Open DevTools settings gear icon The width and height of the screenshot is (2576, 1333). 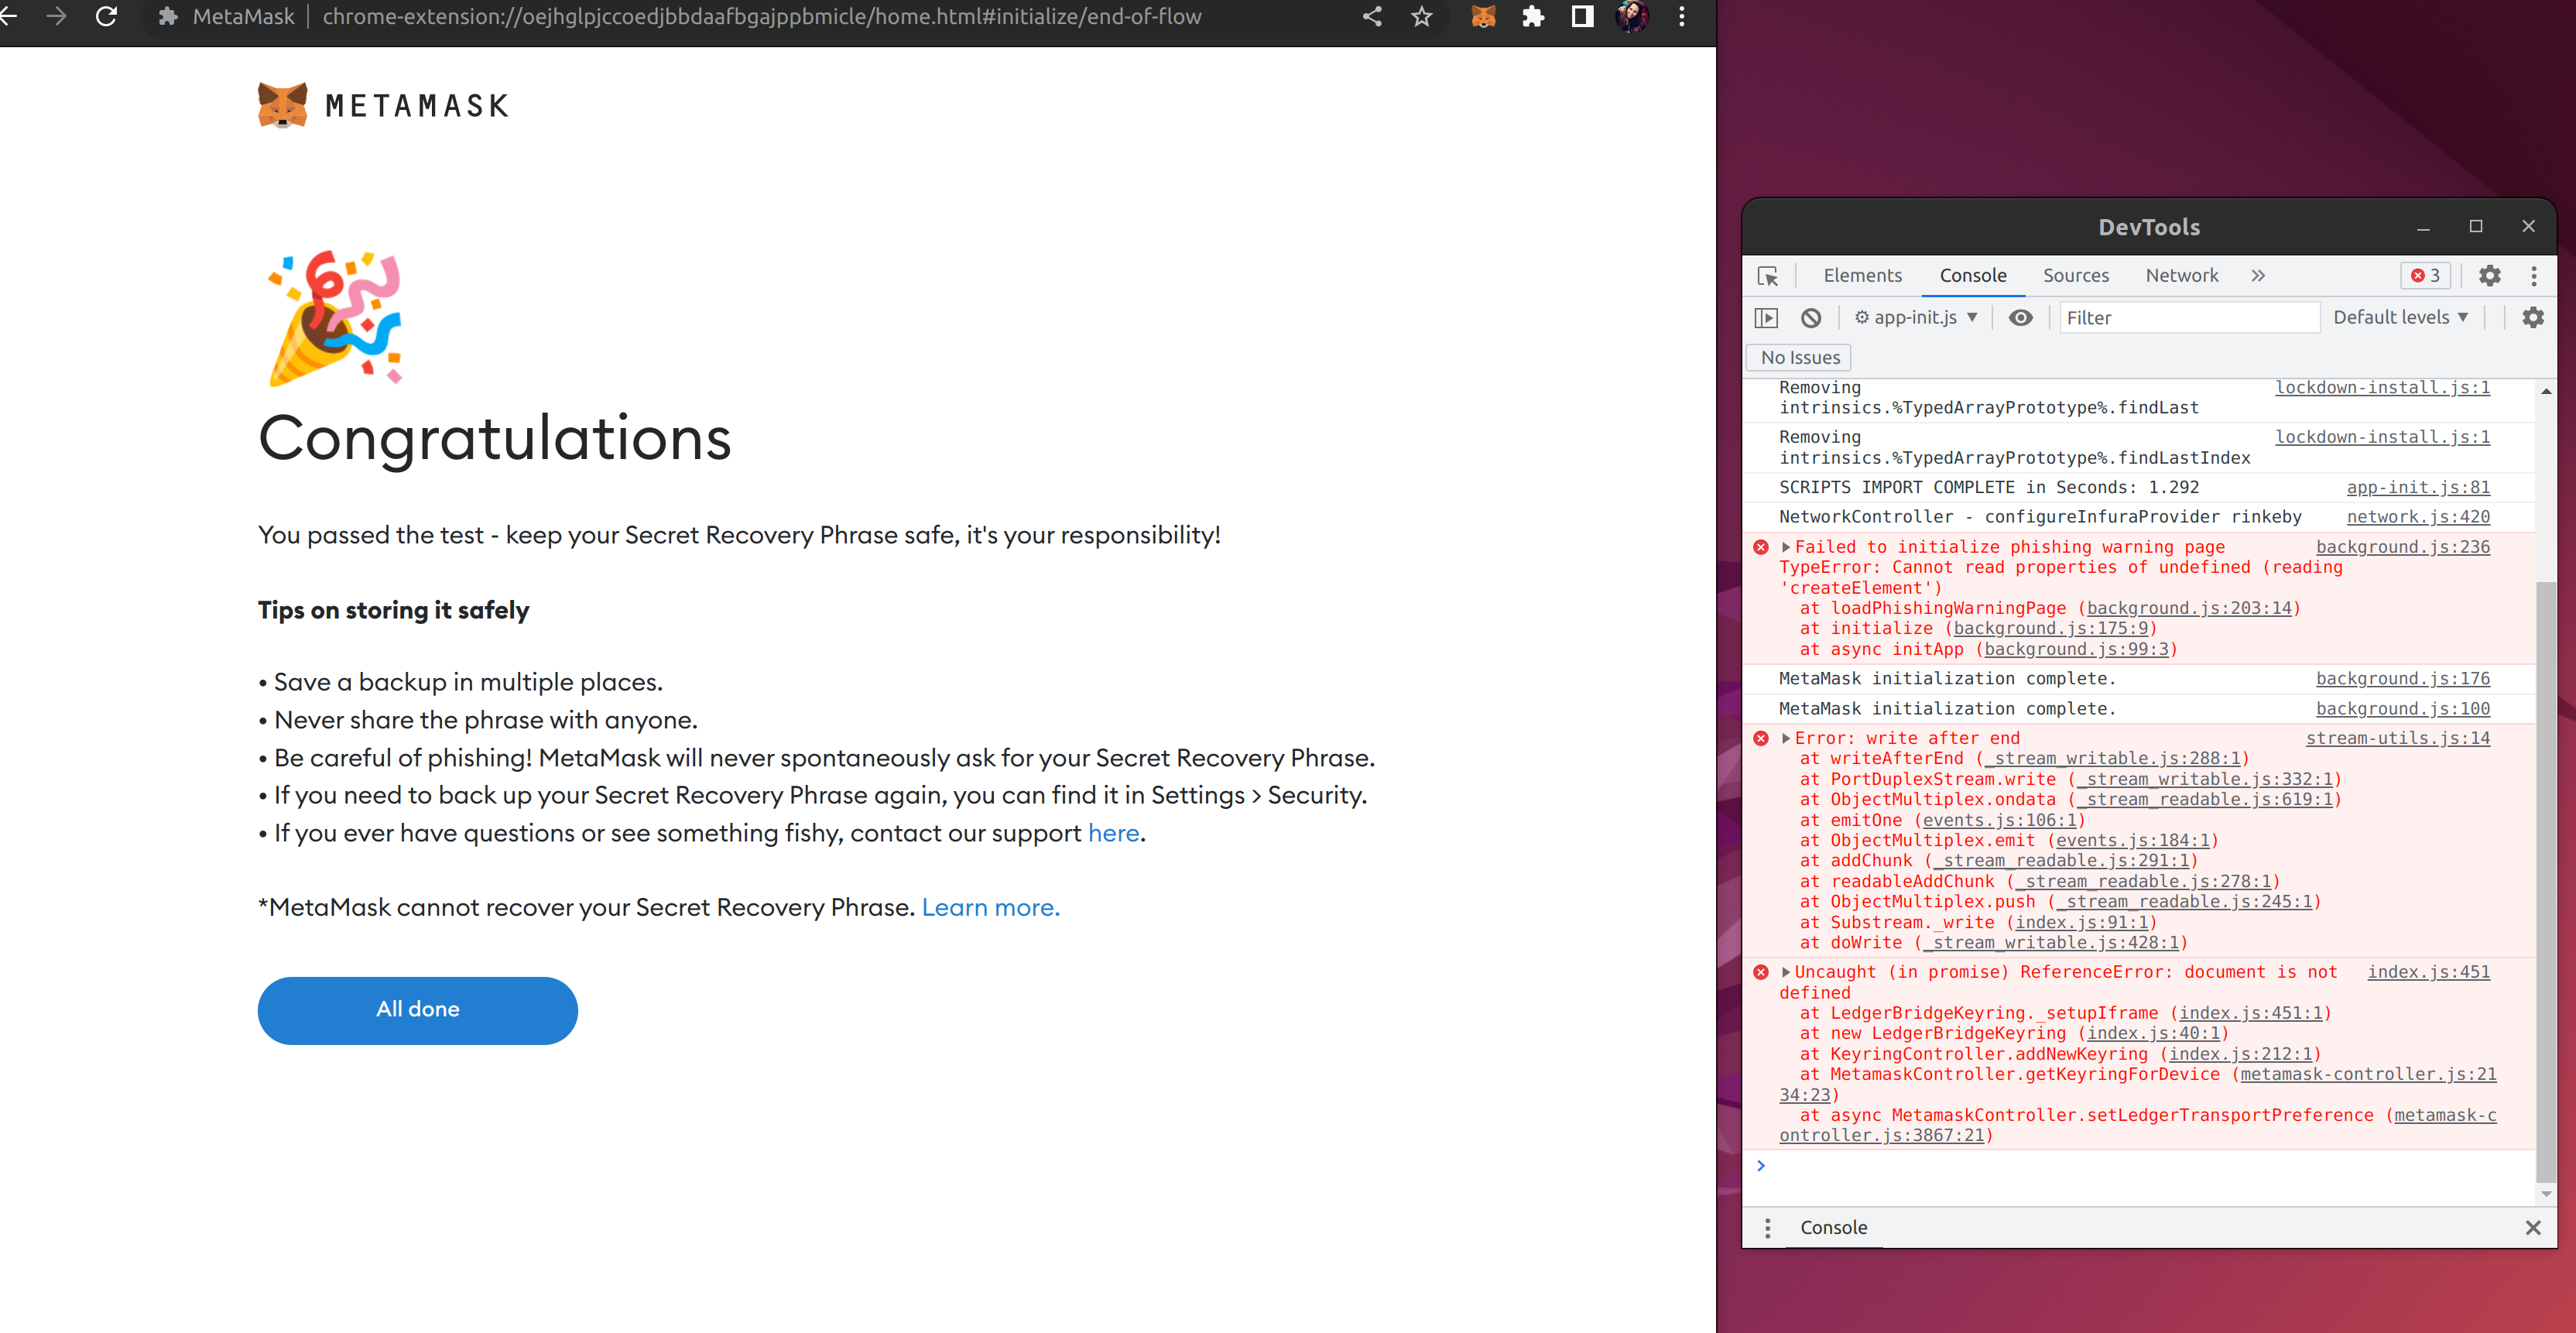(x=2490, y=276)
